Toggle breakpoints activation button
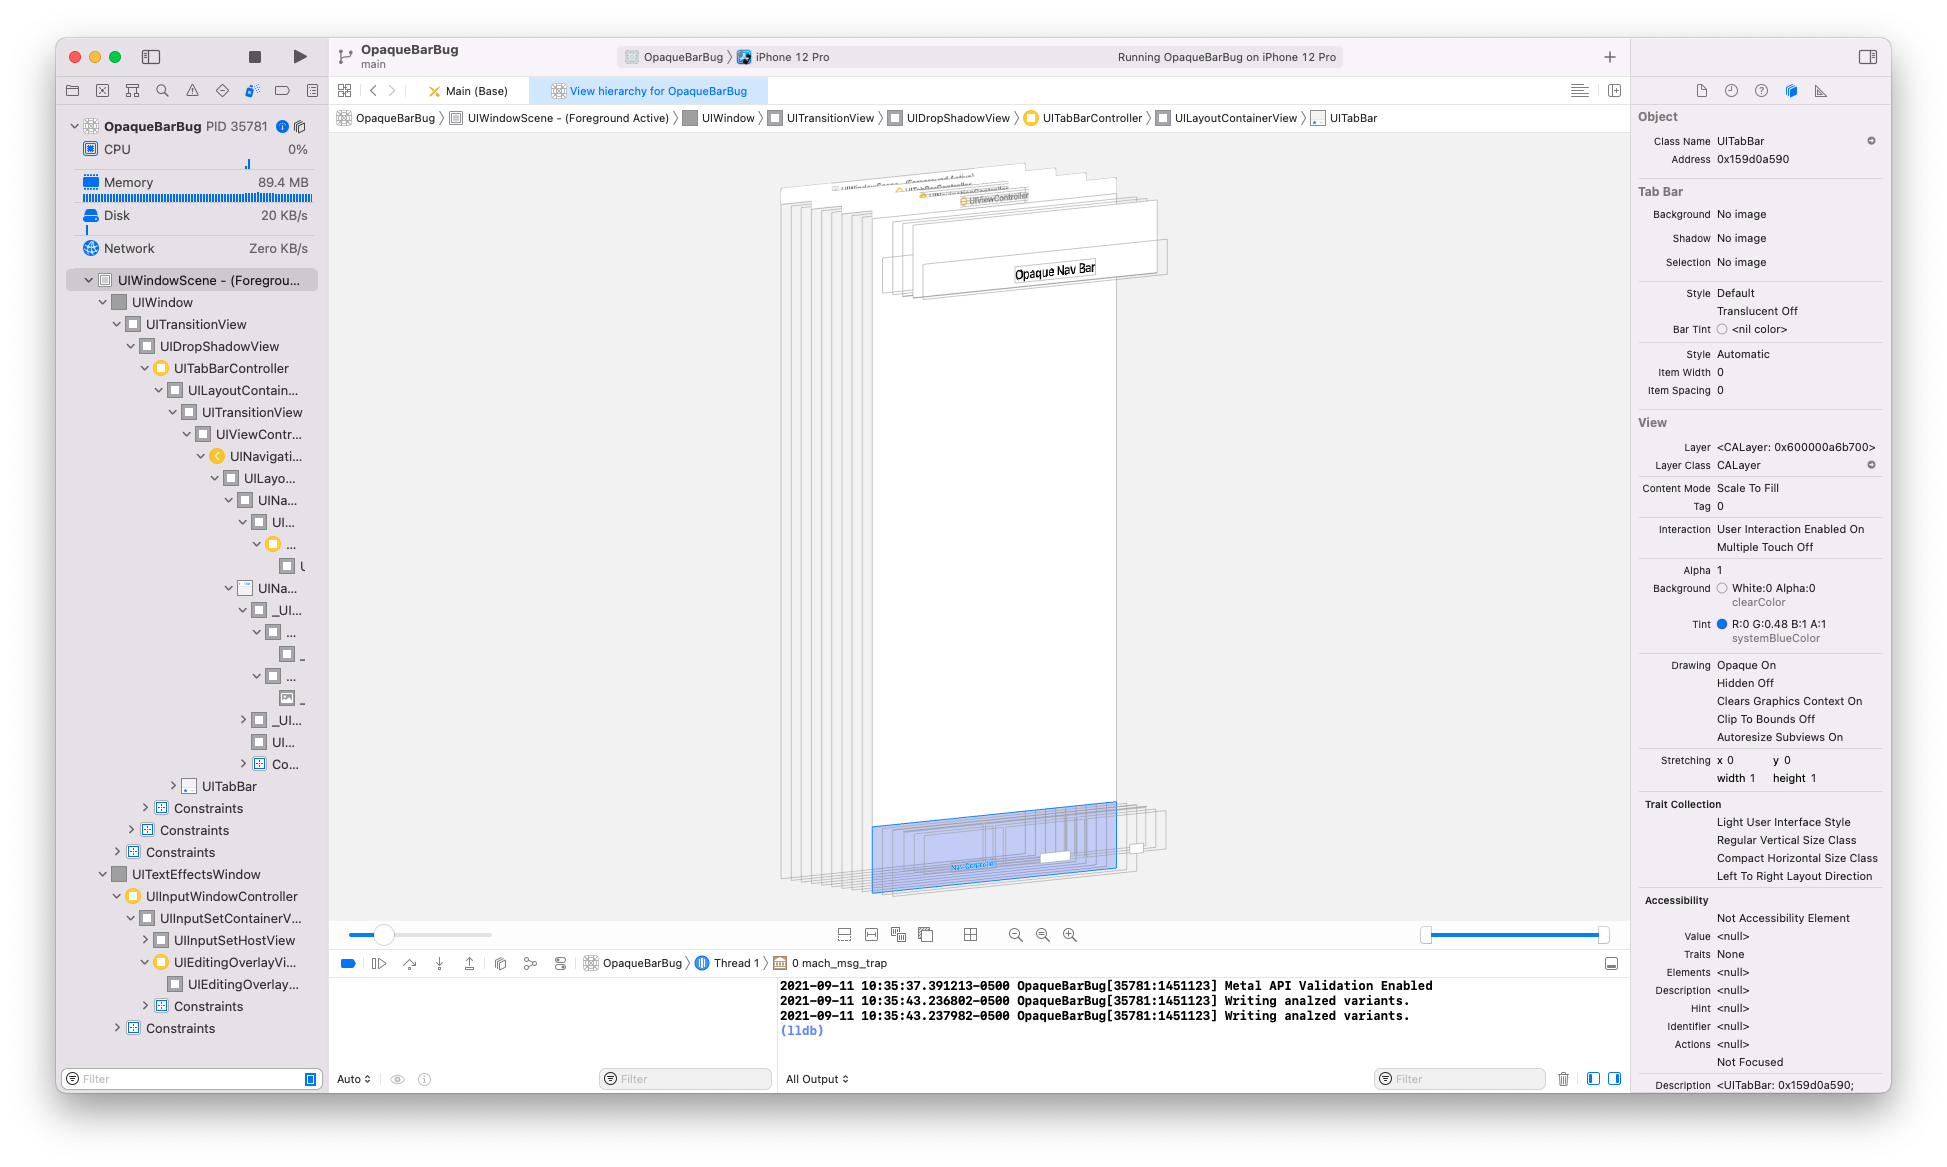Image resolution: width=1947 pixels, height=1167 pixels. pos(348,963)
